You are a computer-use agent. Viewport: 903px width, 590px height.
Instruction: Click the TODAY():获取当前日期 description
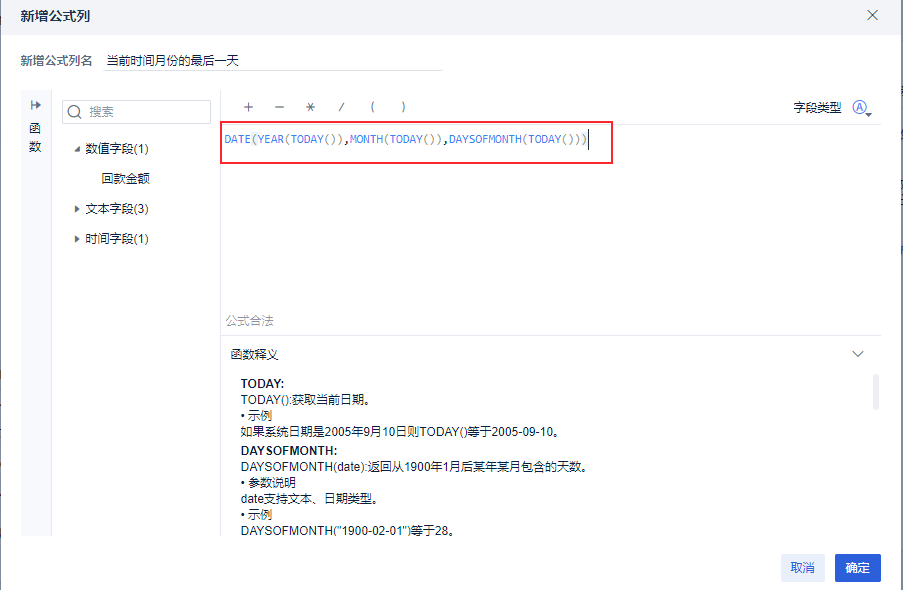point(306,400)
